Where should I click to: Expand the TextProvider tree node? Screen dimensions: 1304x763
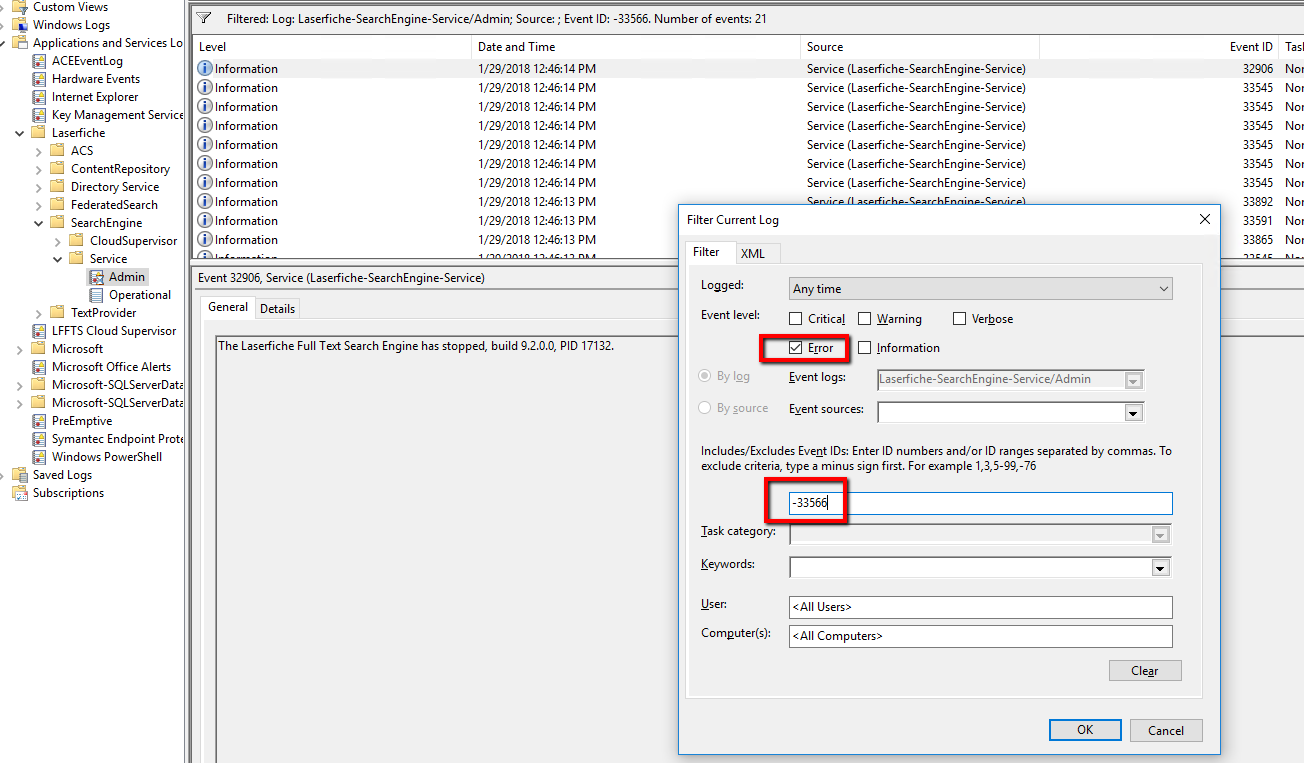click(x=40, y=313)
